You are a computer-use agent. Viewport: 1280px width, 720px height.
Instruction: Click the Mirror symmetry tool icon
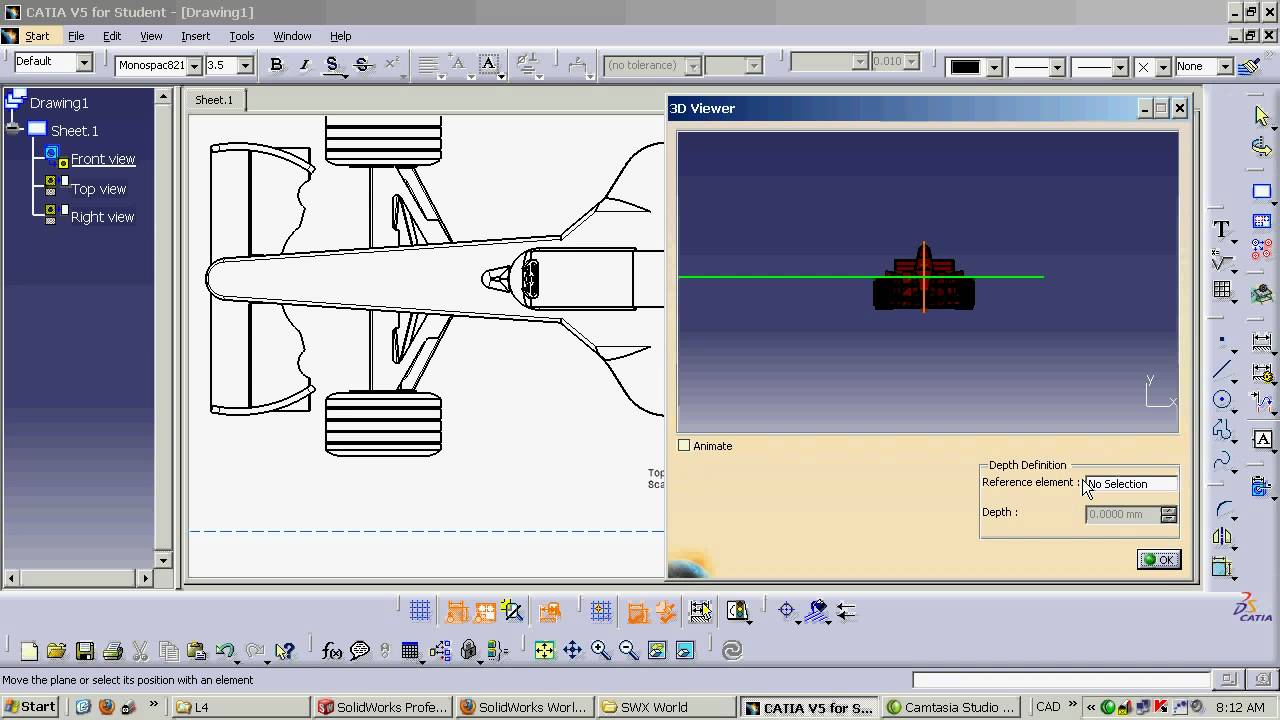click(x=1221, y=537)
